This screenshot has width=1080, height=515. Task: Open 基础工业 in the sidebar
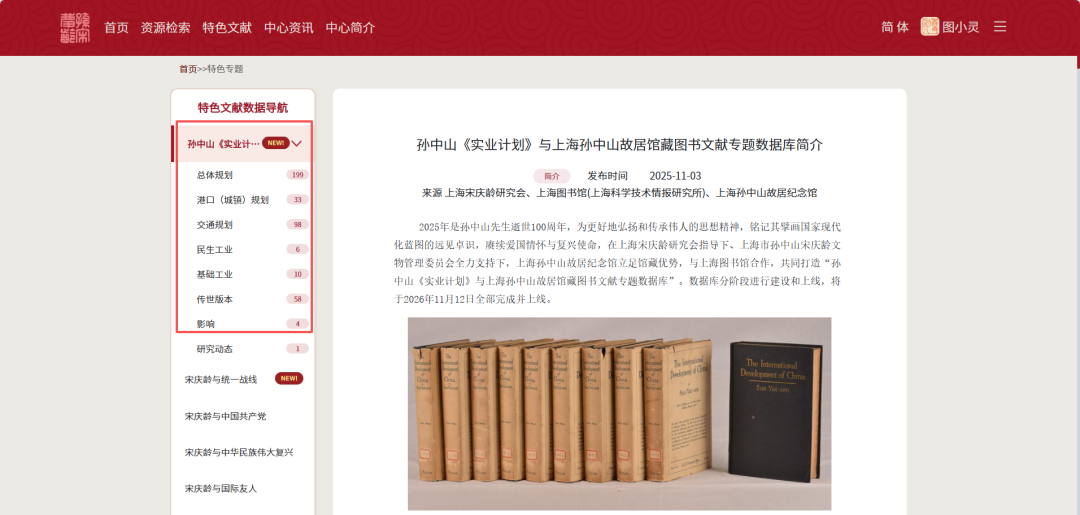(214, 274)
